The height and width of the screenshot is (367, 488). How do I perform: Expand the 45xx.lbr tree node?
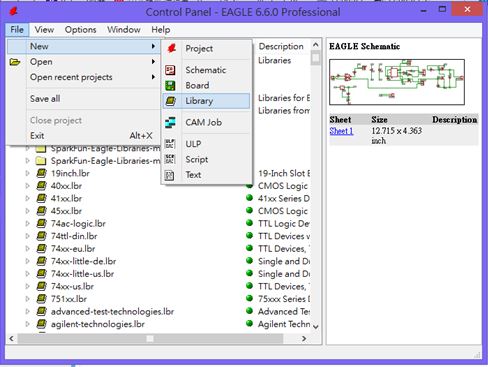[x=27, y=211]
